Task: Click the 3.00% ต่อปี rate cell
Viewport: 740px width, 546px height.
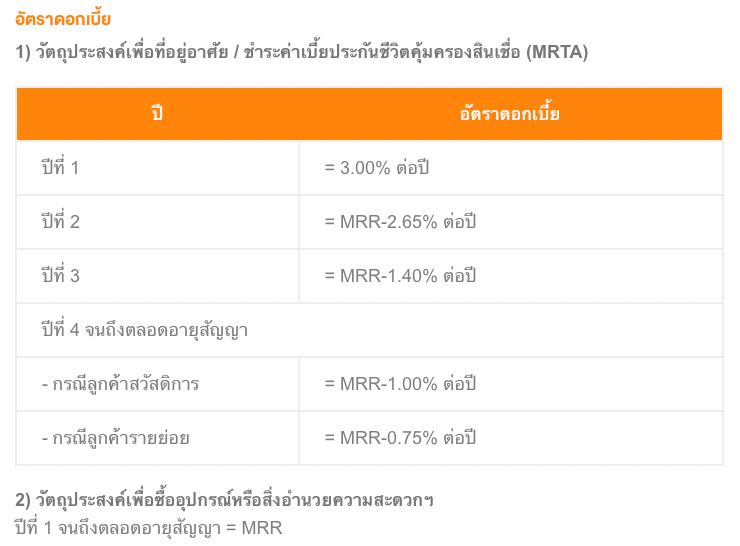Action: (x=377, y=168)
